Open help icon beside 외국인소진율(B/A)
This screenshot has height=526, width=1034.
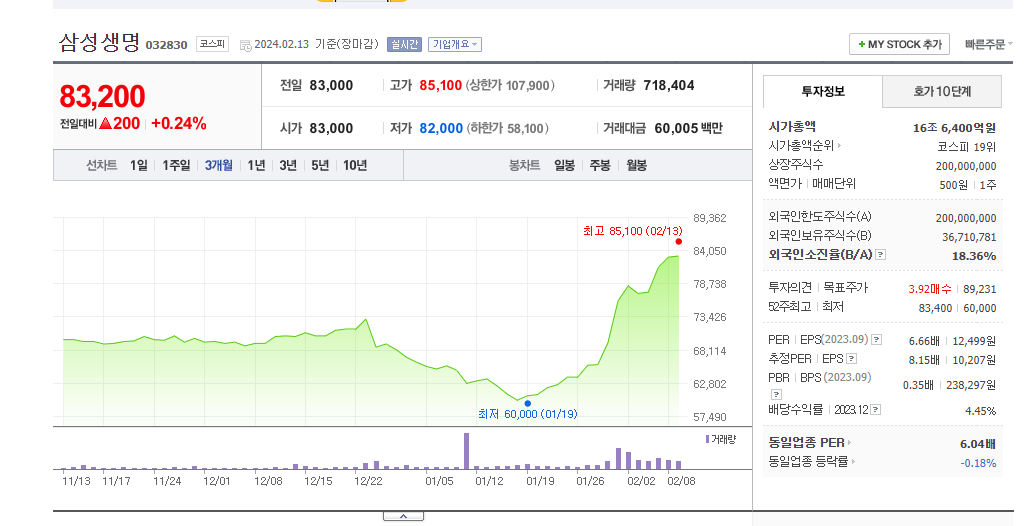click(x=880, y=254)
